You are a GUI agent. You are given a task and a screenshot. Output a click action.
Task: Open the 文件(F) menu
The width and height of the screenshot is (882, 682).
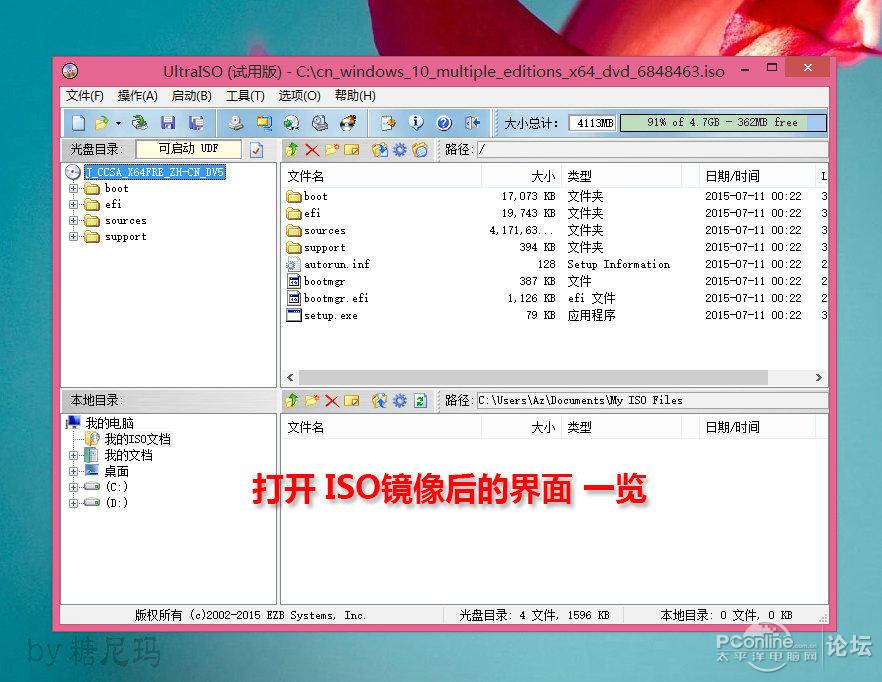click(x=81, y=95)
